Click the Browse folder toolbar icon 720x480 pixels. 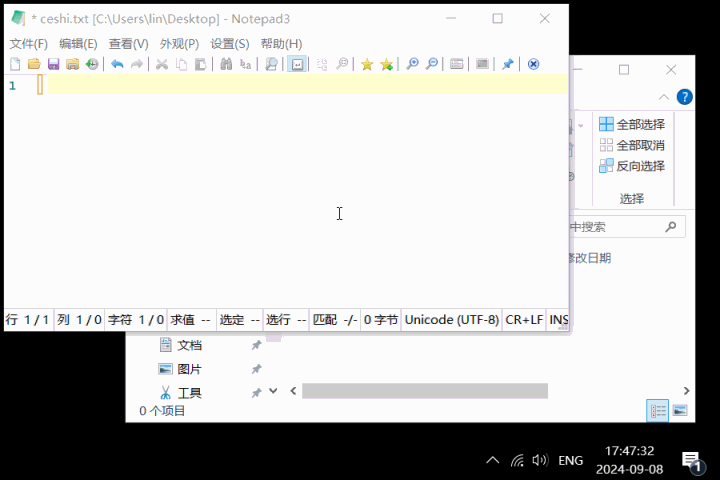pyautogui.click(x=73, y=64)
